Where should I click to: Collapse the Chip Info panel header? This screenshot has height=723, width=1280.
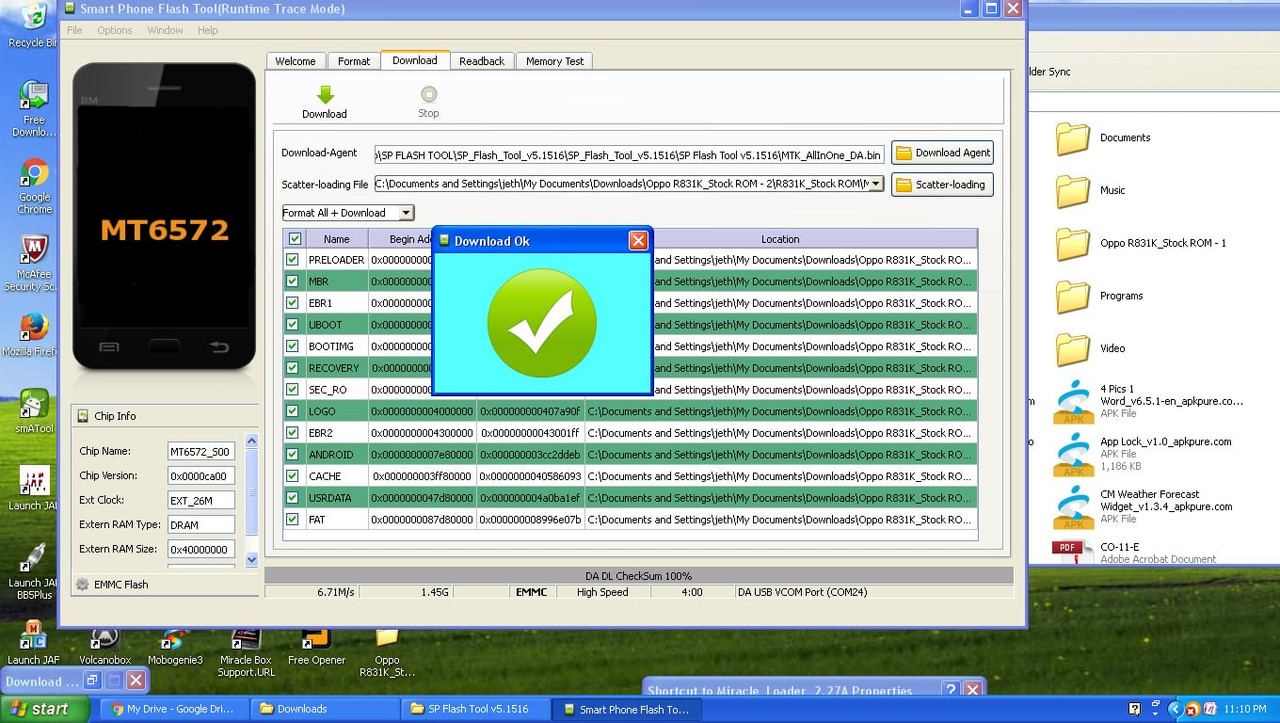165,416
